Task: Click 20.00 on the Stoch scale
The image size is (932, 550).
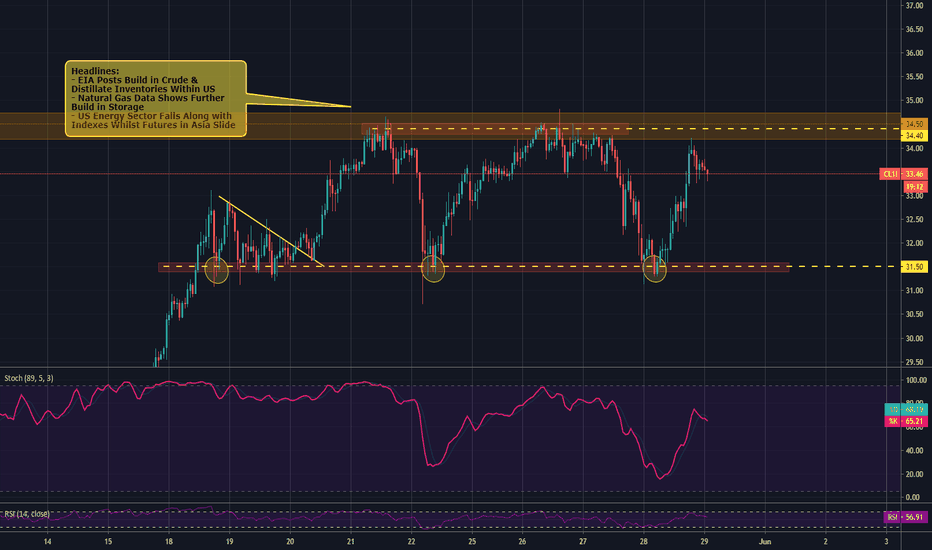Action: [914, 474]
